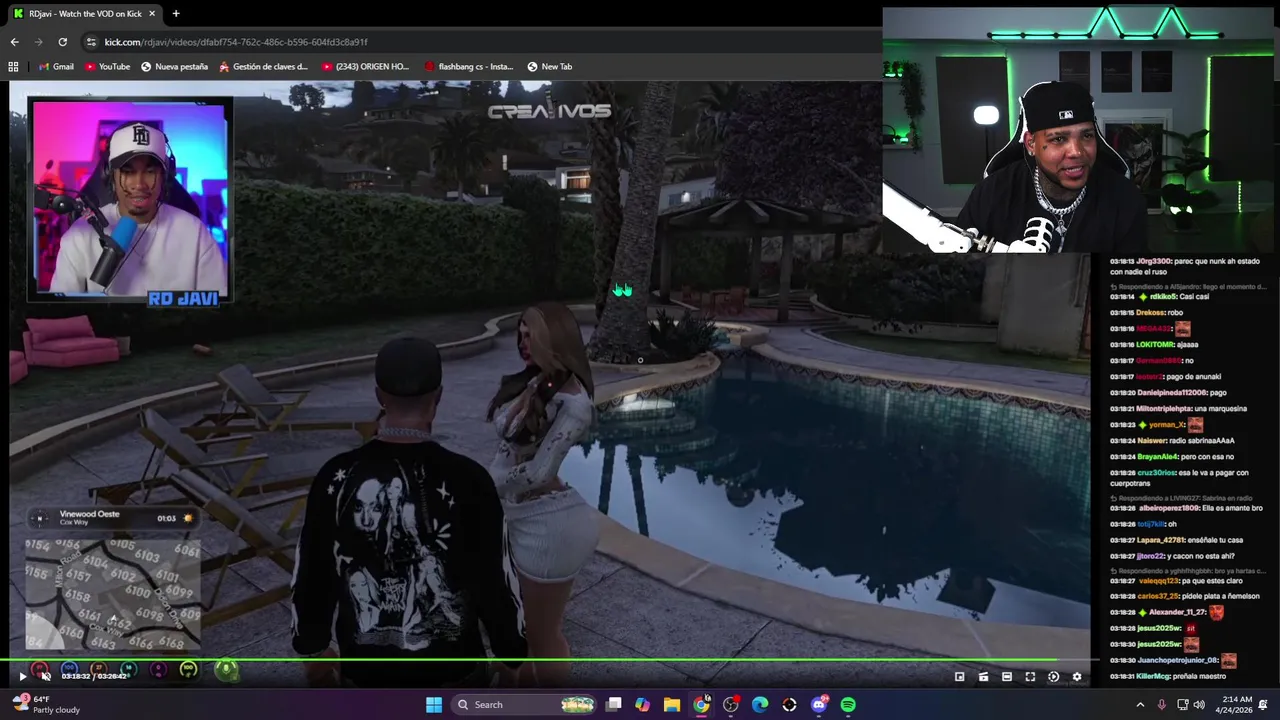Screen dimensions: 1280x720
Task: Open the weather widget showing 64°F
Action: pyautogui.click(x=45, y=705)
